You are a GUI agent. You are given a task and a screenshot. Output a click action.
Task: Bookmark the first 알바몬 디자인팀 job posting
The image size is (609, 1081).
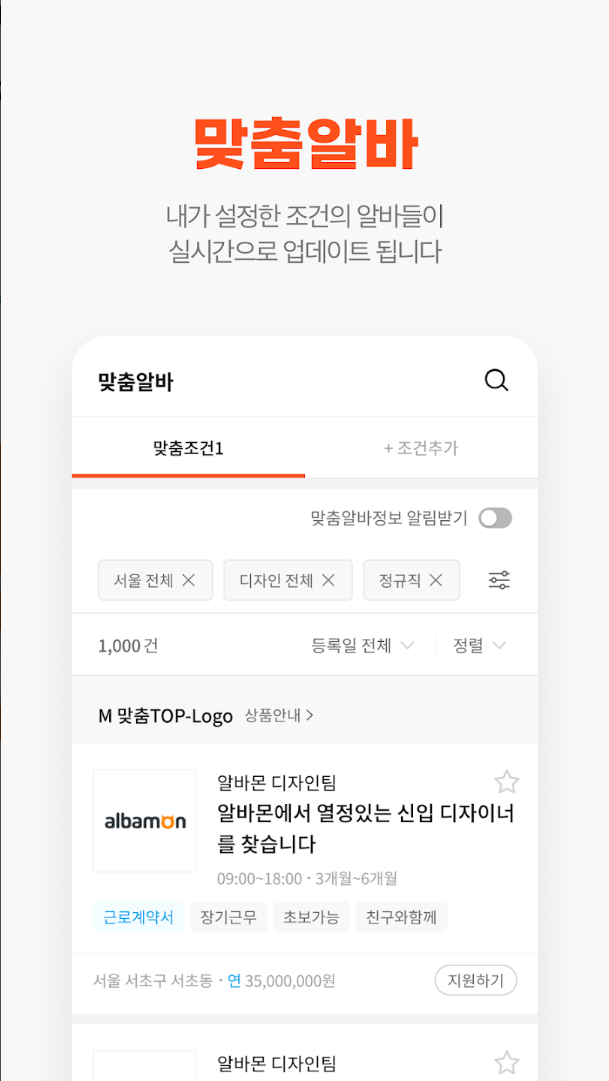point(508,782)
